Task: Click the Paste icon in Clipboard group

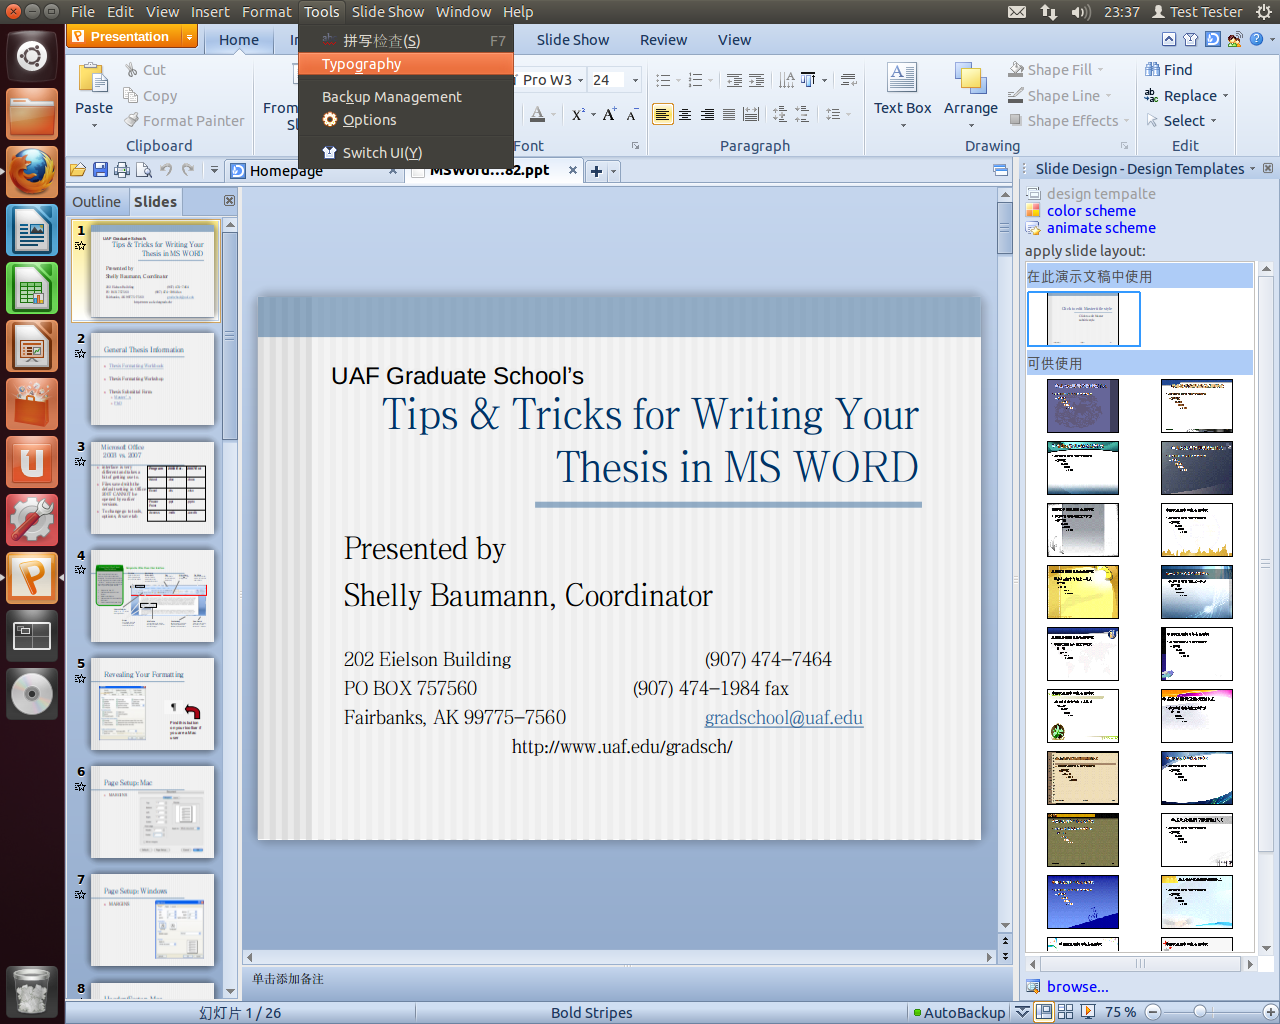Action: point(93,78)
